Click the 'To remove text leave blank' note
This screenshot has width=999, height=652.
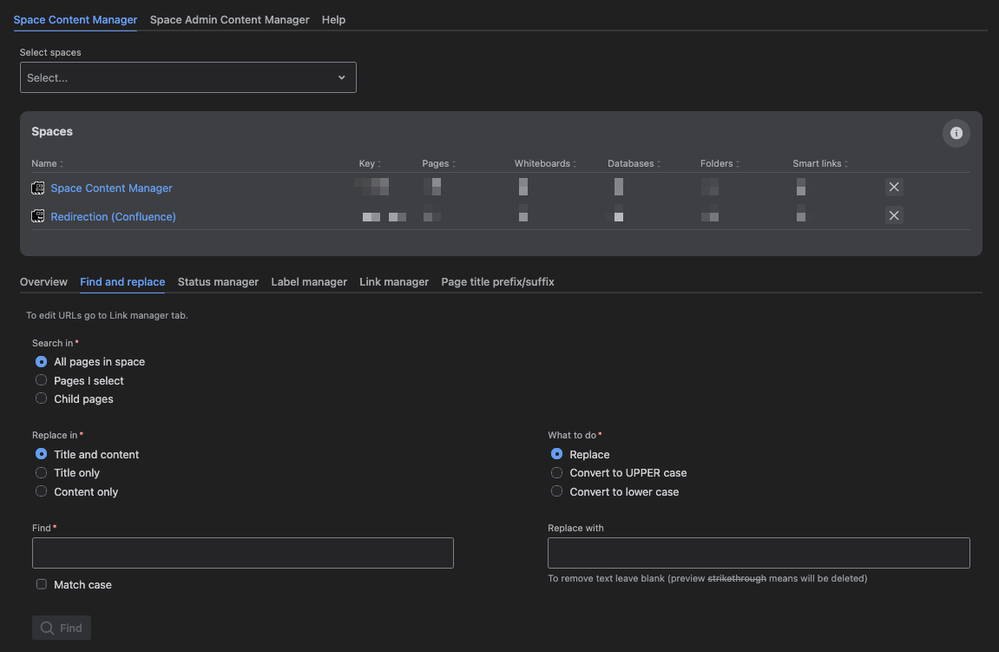[707, 579]
